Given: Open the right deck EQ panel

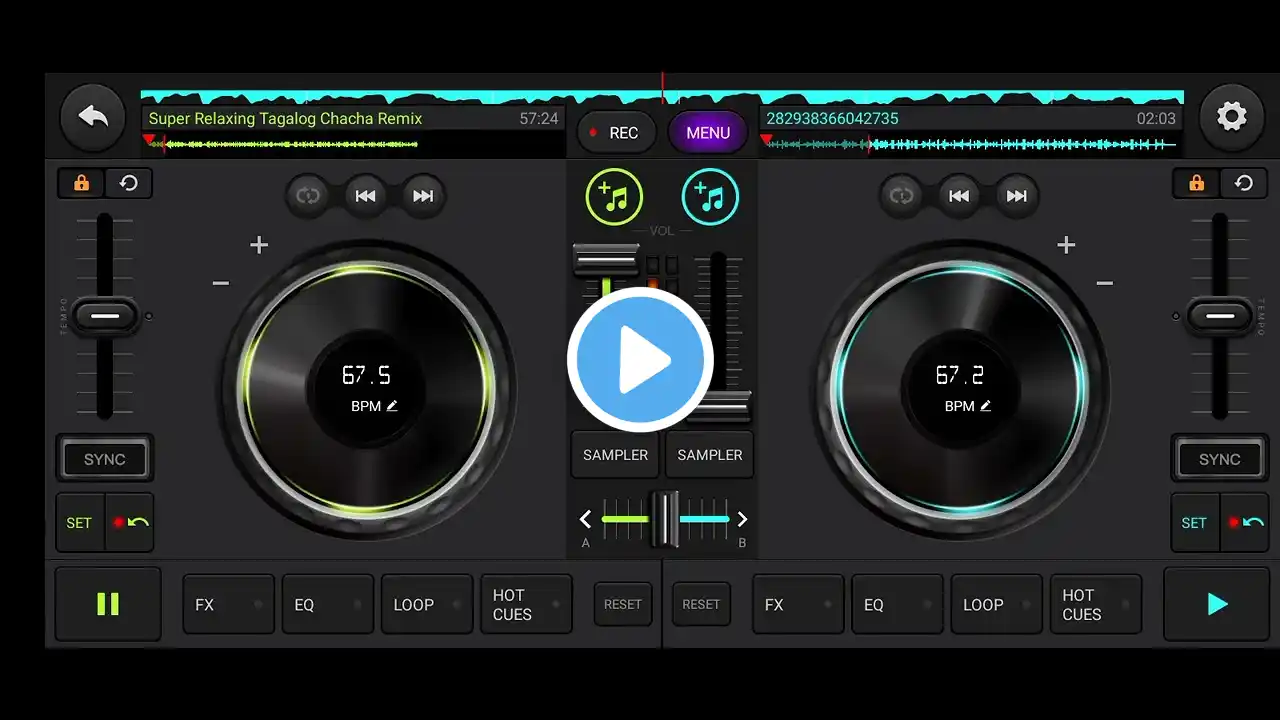Looking at the screenshot, I should pyautogui.click(x=897, y=604).
